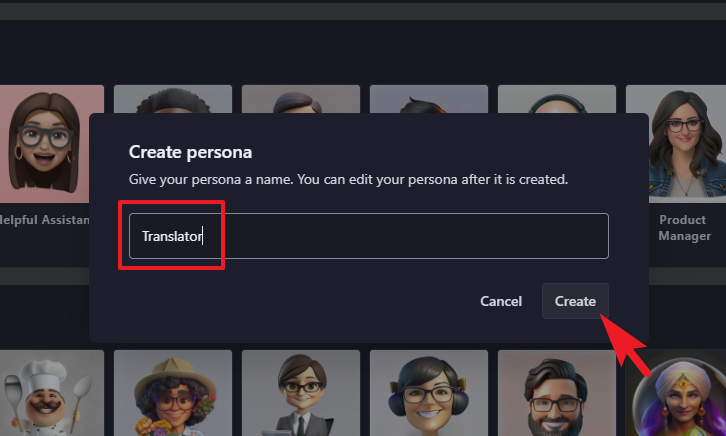Viewport: 726px width, 436px height.
Task: Click the Create button
Action: point(575,301)
